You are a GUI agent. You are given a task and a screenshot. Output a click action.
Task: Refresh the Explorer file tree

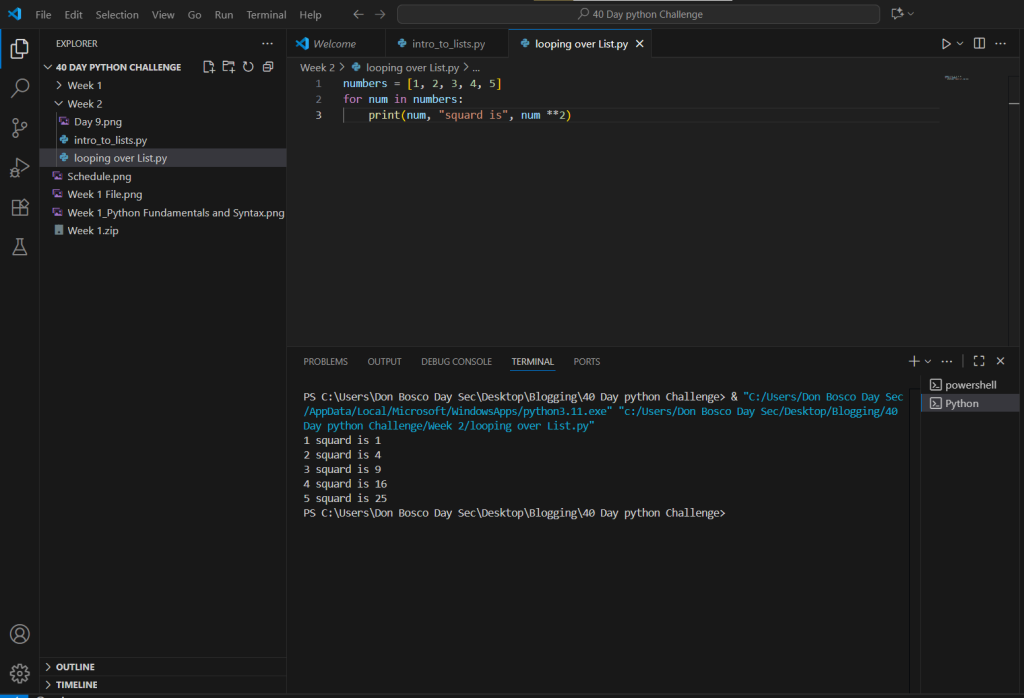pyautogui.click(x=248, y=67)
